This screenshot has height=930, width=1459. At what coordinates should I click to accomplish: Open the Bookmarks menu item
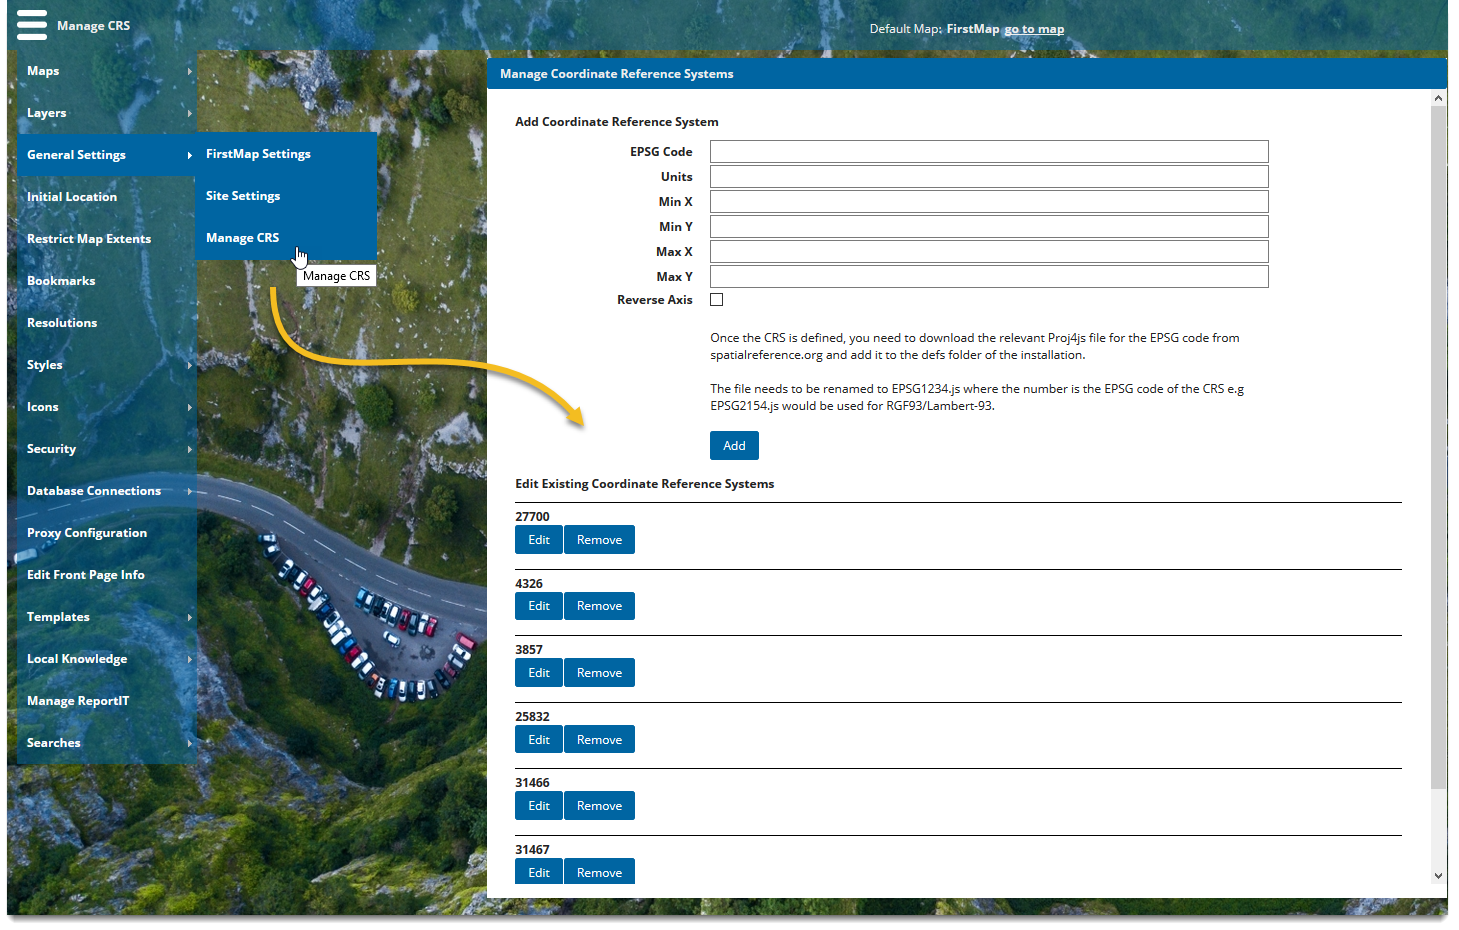point(61,281)
